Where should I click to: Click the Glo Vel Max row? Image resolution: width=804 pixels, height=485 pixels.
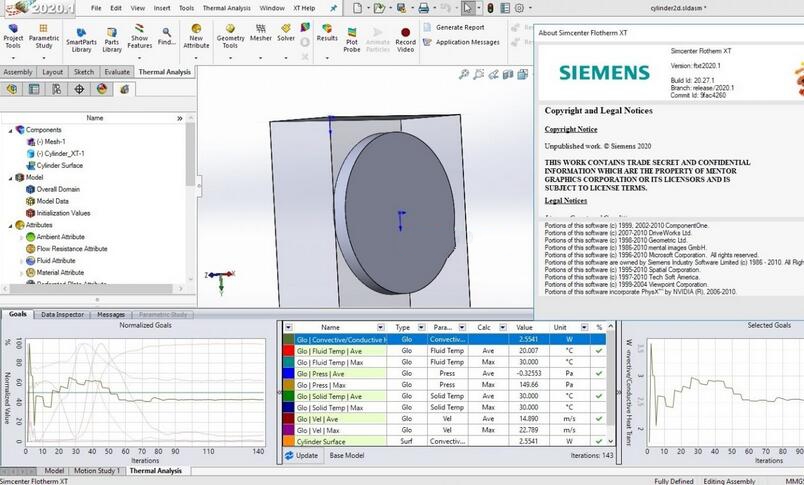444,430
